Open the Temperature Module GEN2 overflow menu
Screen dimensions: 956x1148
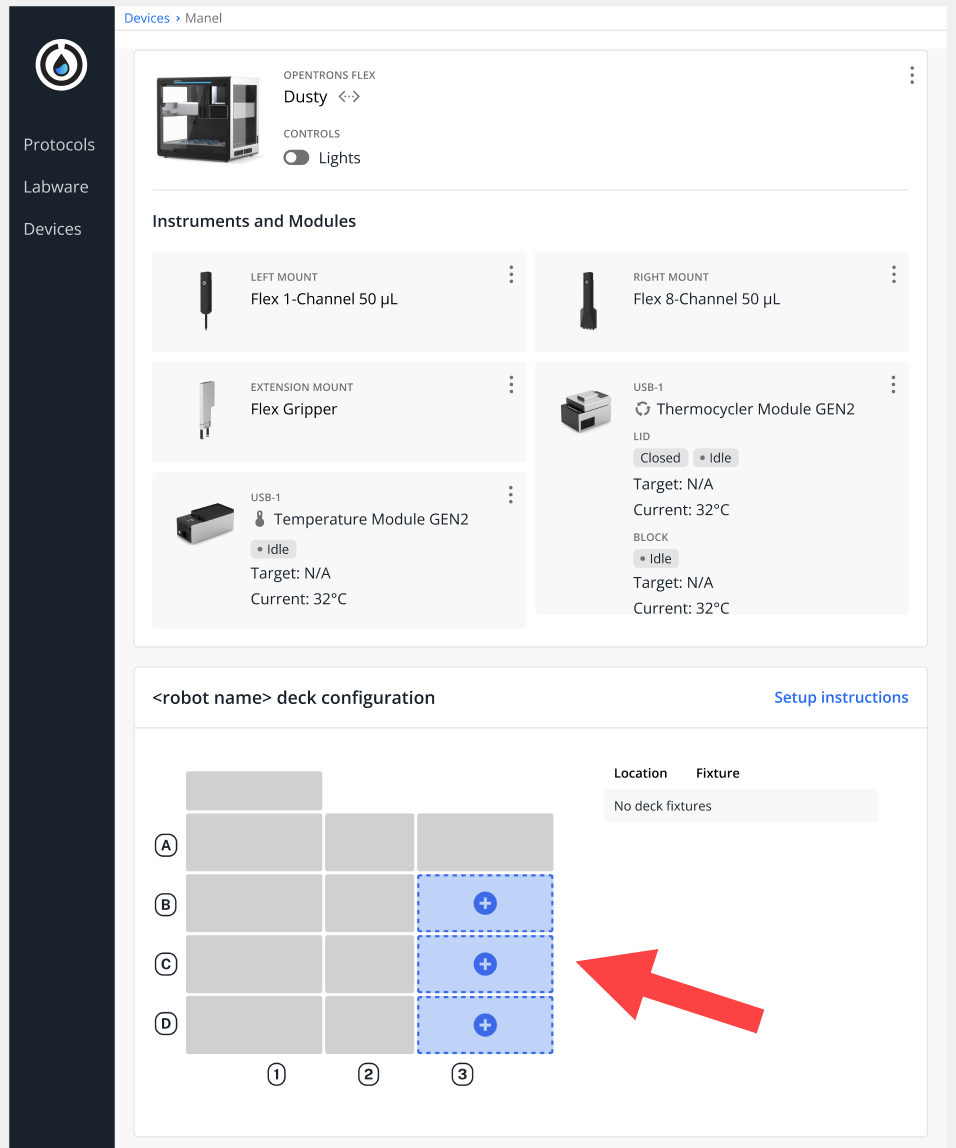tap(511, 494)
